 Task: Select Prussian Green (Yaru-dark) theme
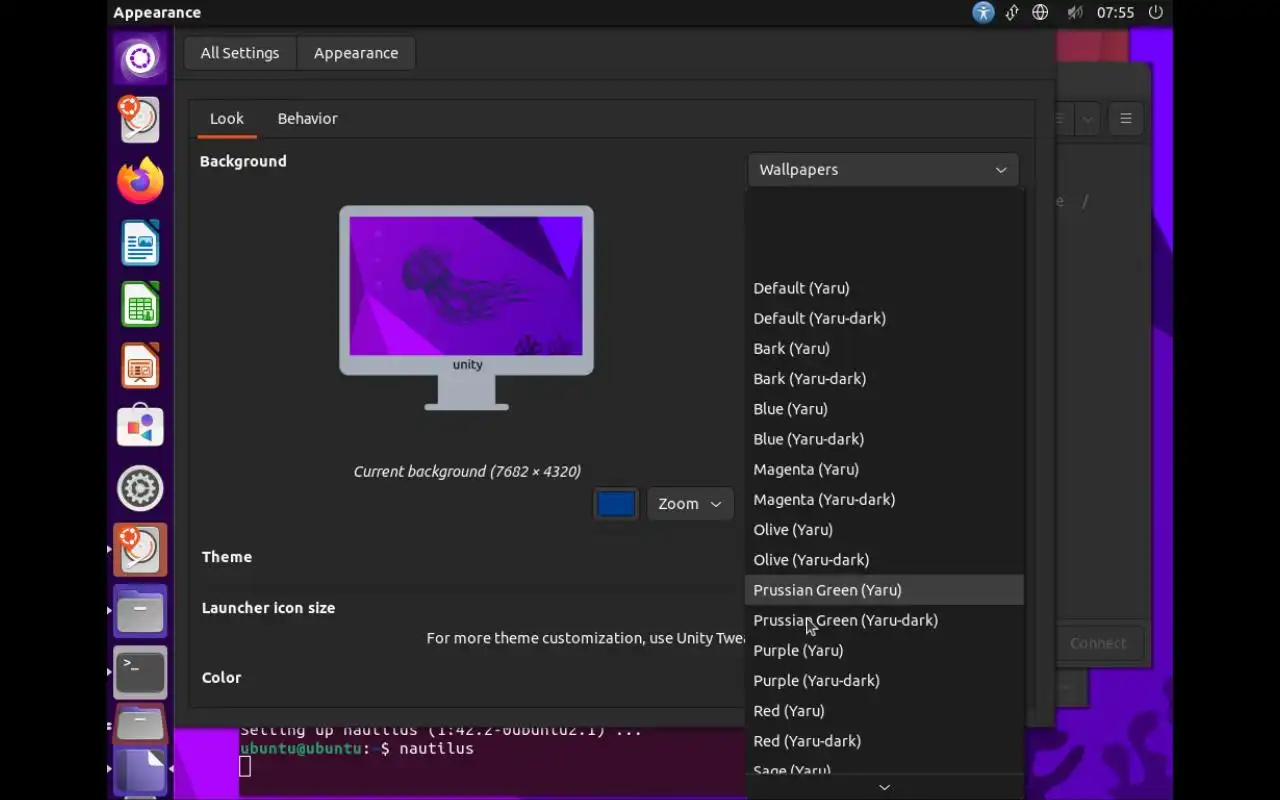click(884, 620)
